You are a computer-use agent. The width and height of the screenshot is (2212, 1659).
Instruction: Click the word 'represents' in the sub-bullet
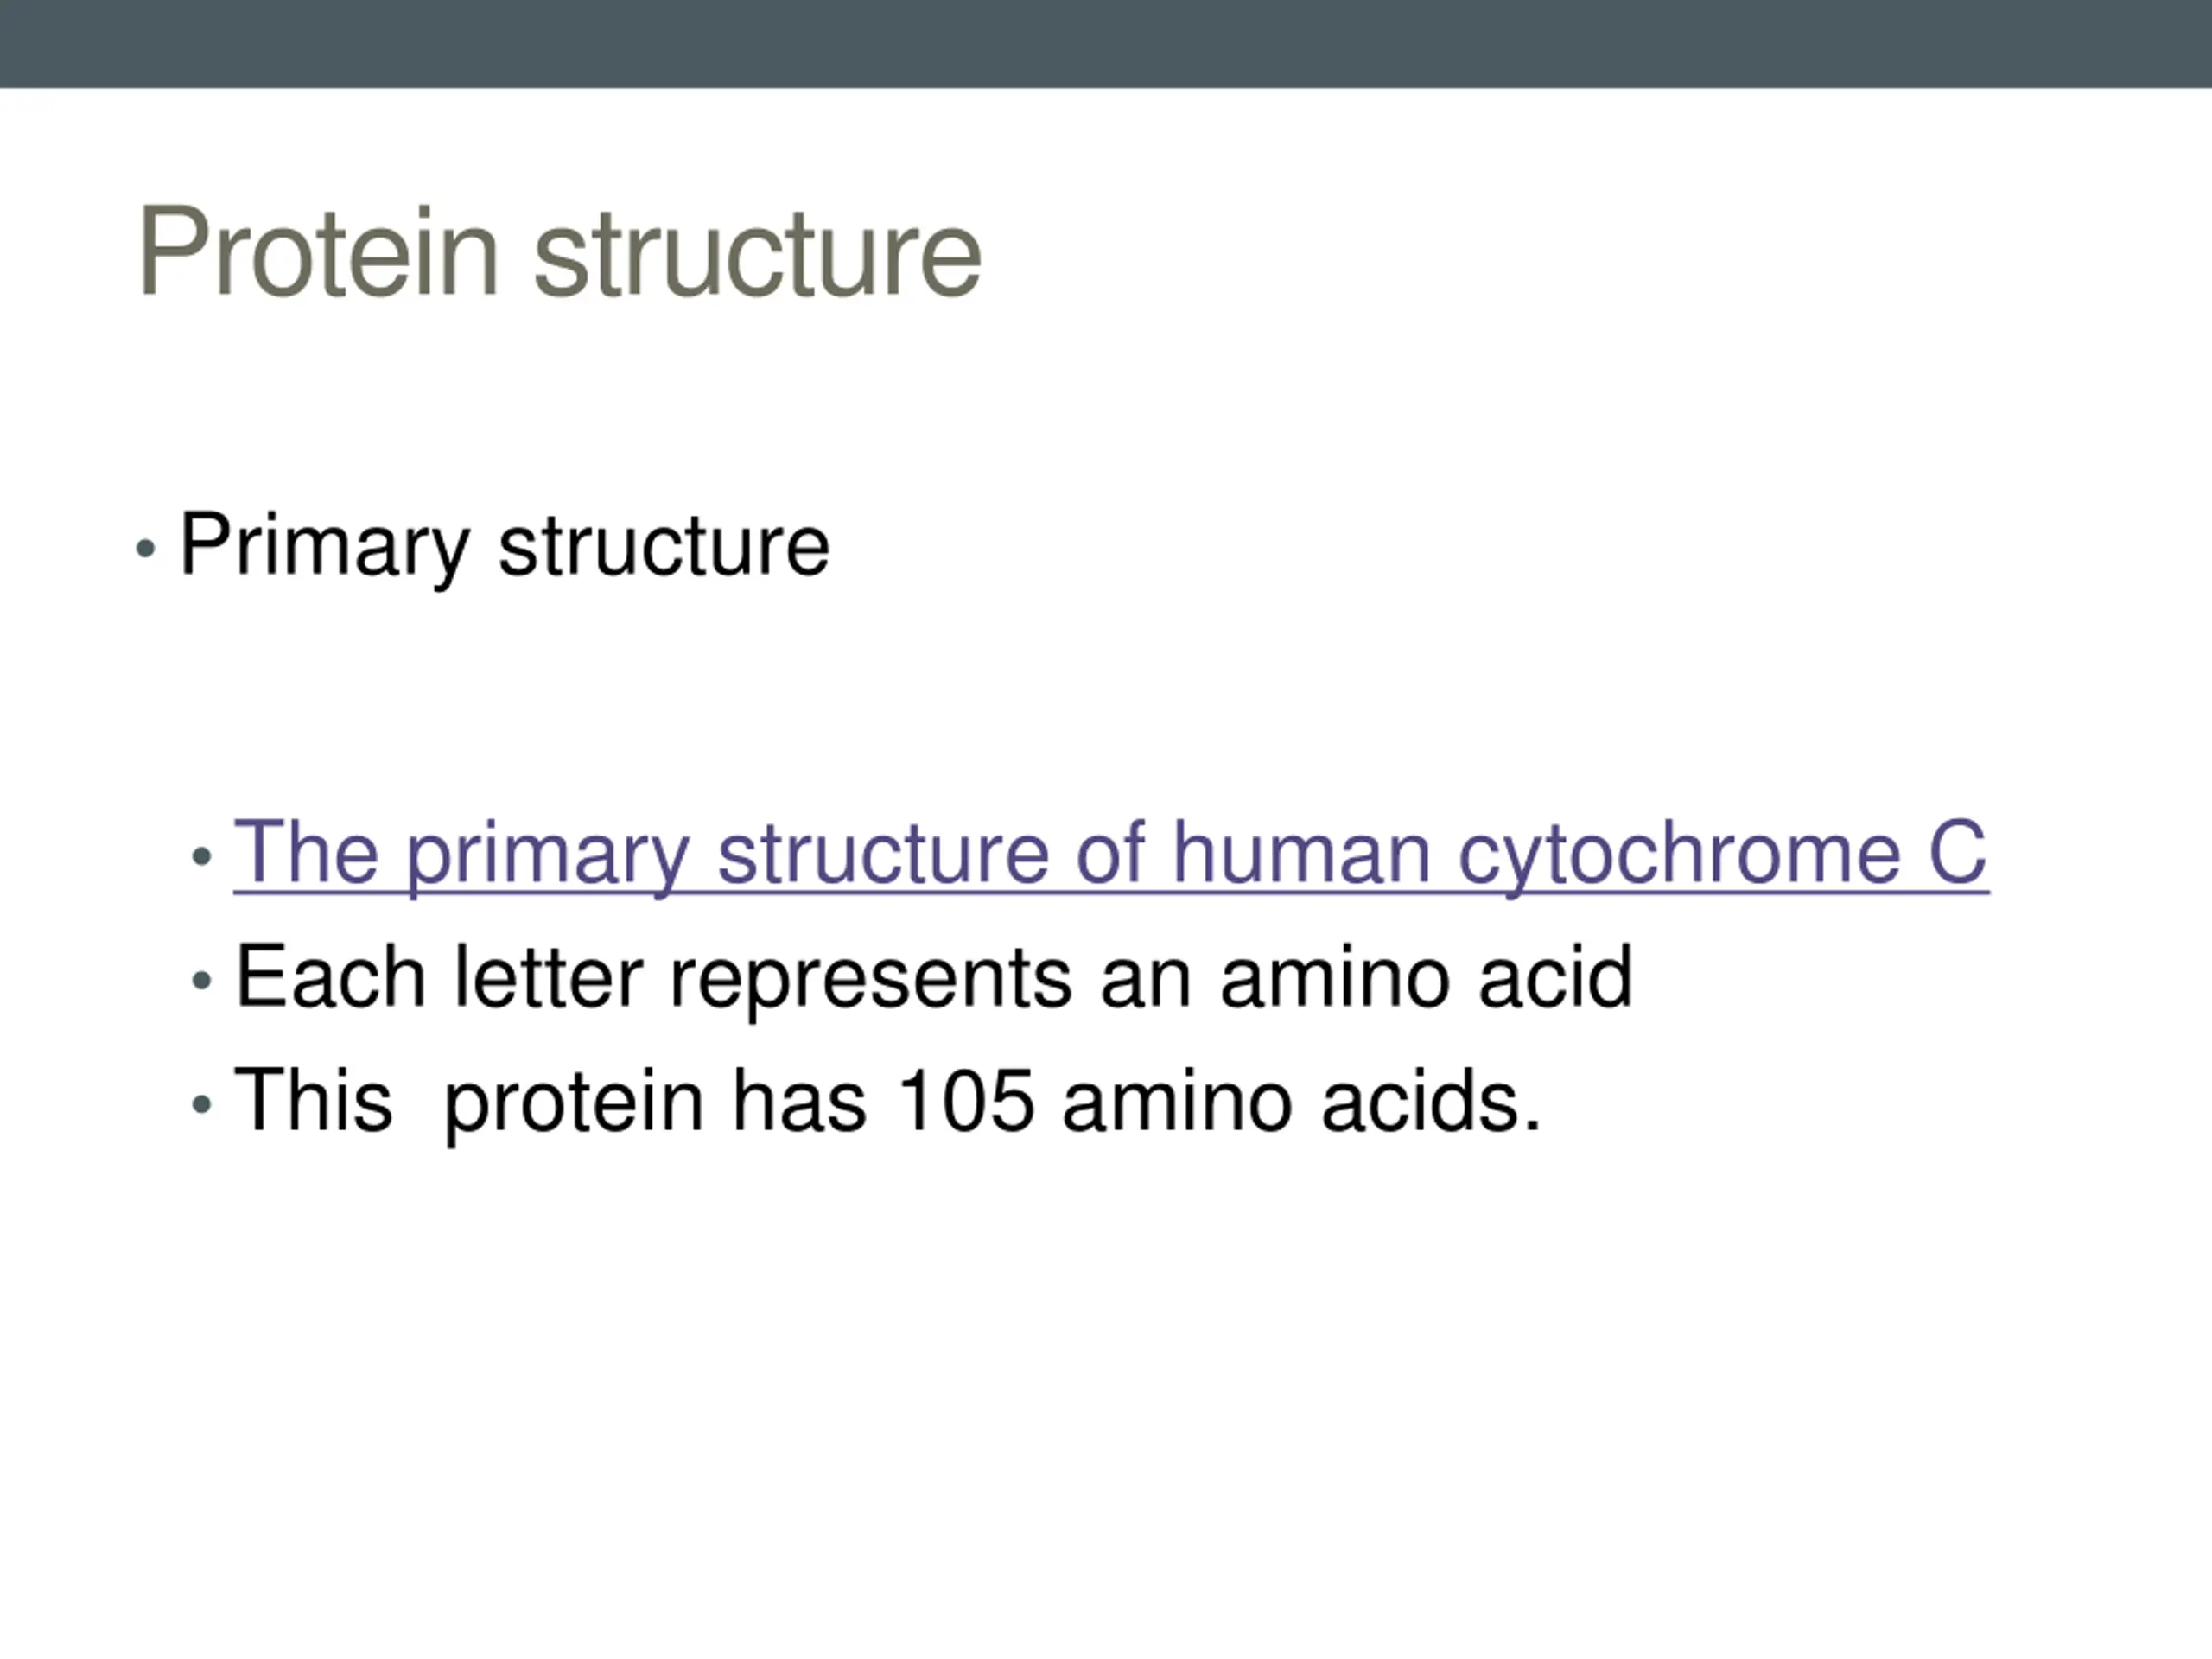pos(871,980)
